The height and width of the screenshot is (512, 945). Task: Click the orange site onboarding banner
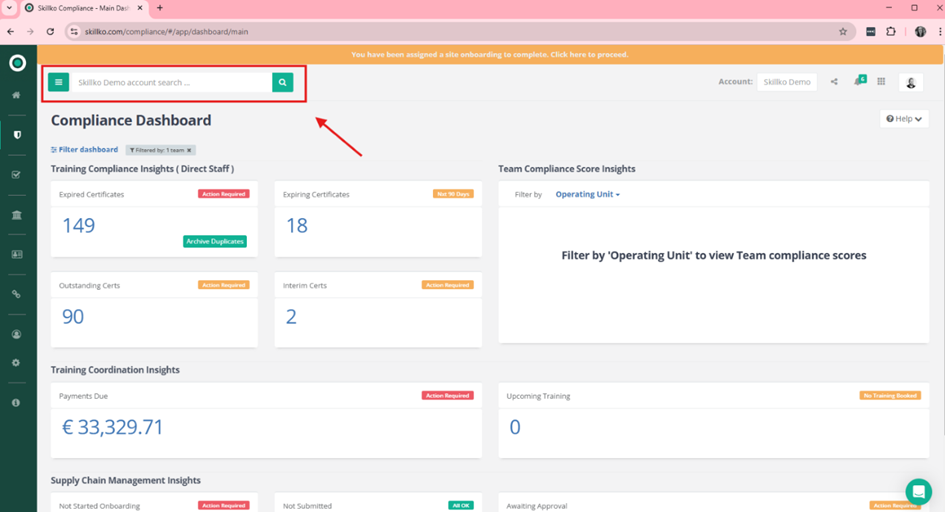click(x=490, y=54)
